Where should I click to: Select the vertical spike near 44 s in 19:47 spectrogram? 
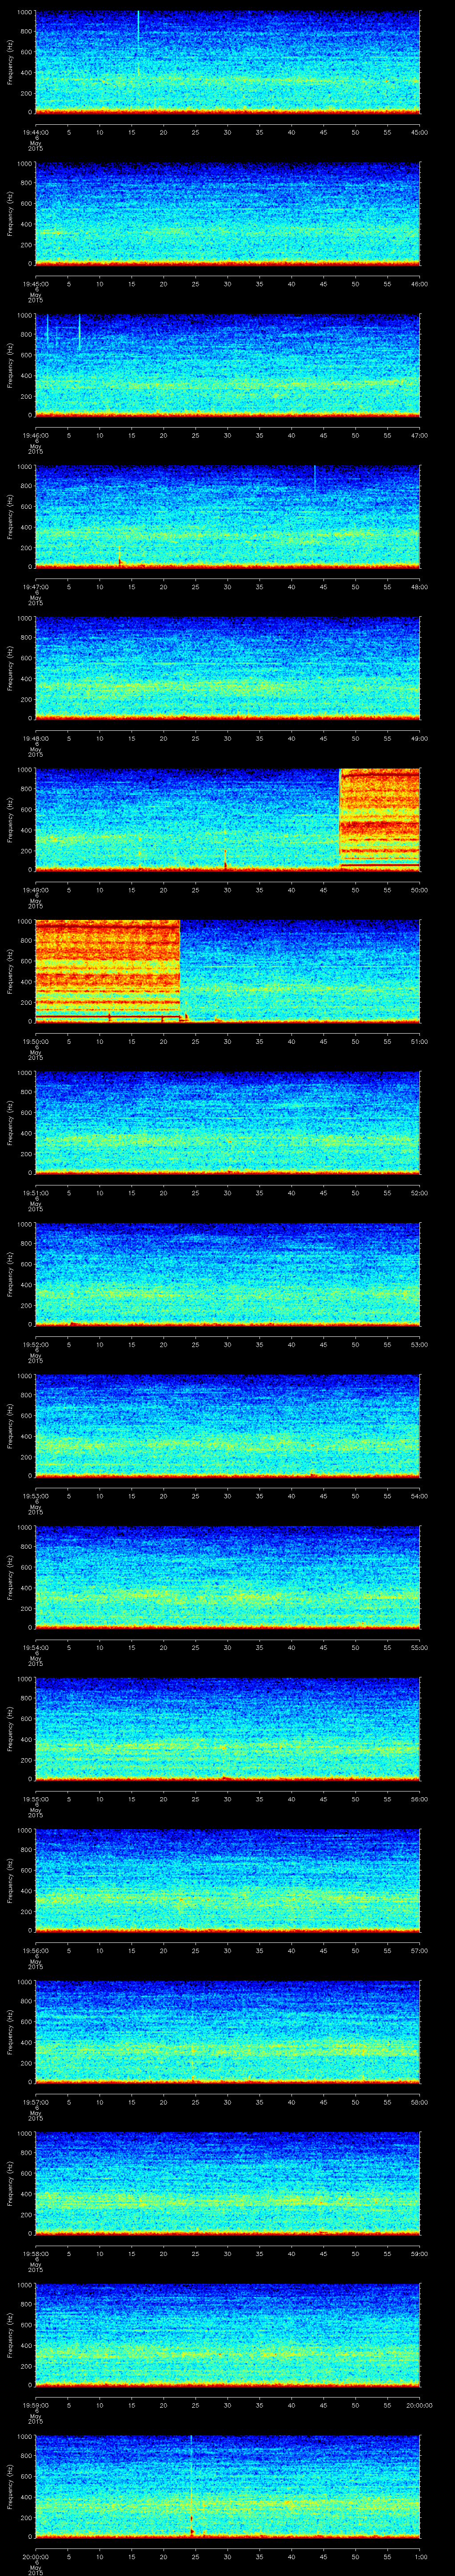pyautogui.click(x=315, y=479)
